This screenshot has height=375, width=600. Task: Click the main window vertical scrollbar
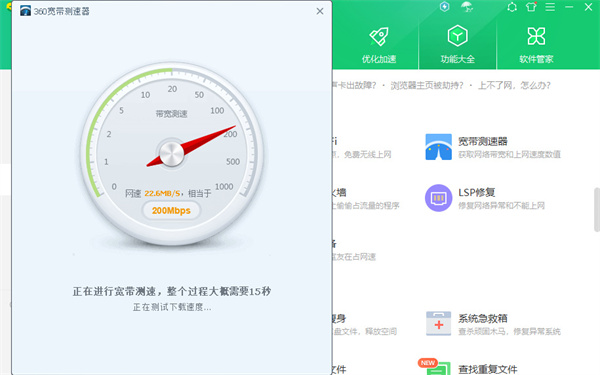(597, 210)
